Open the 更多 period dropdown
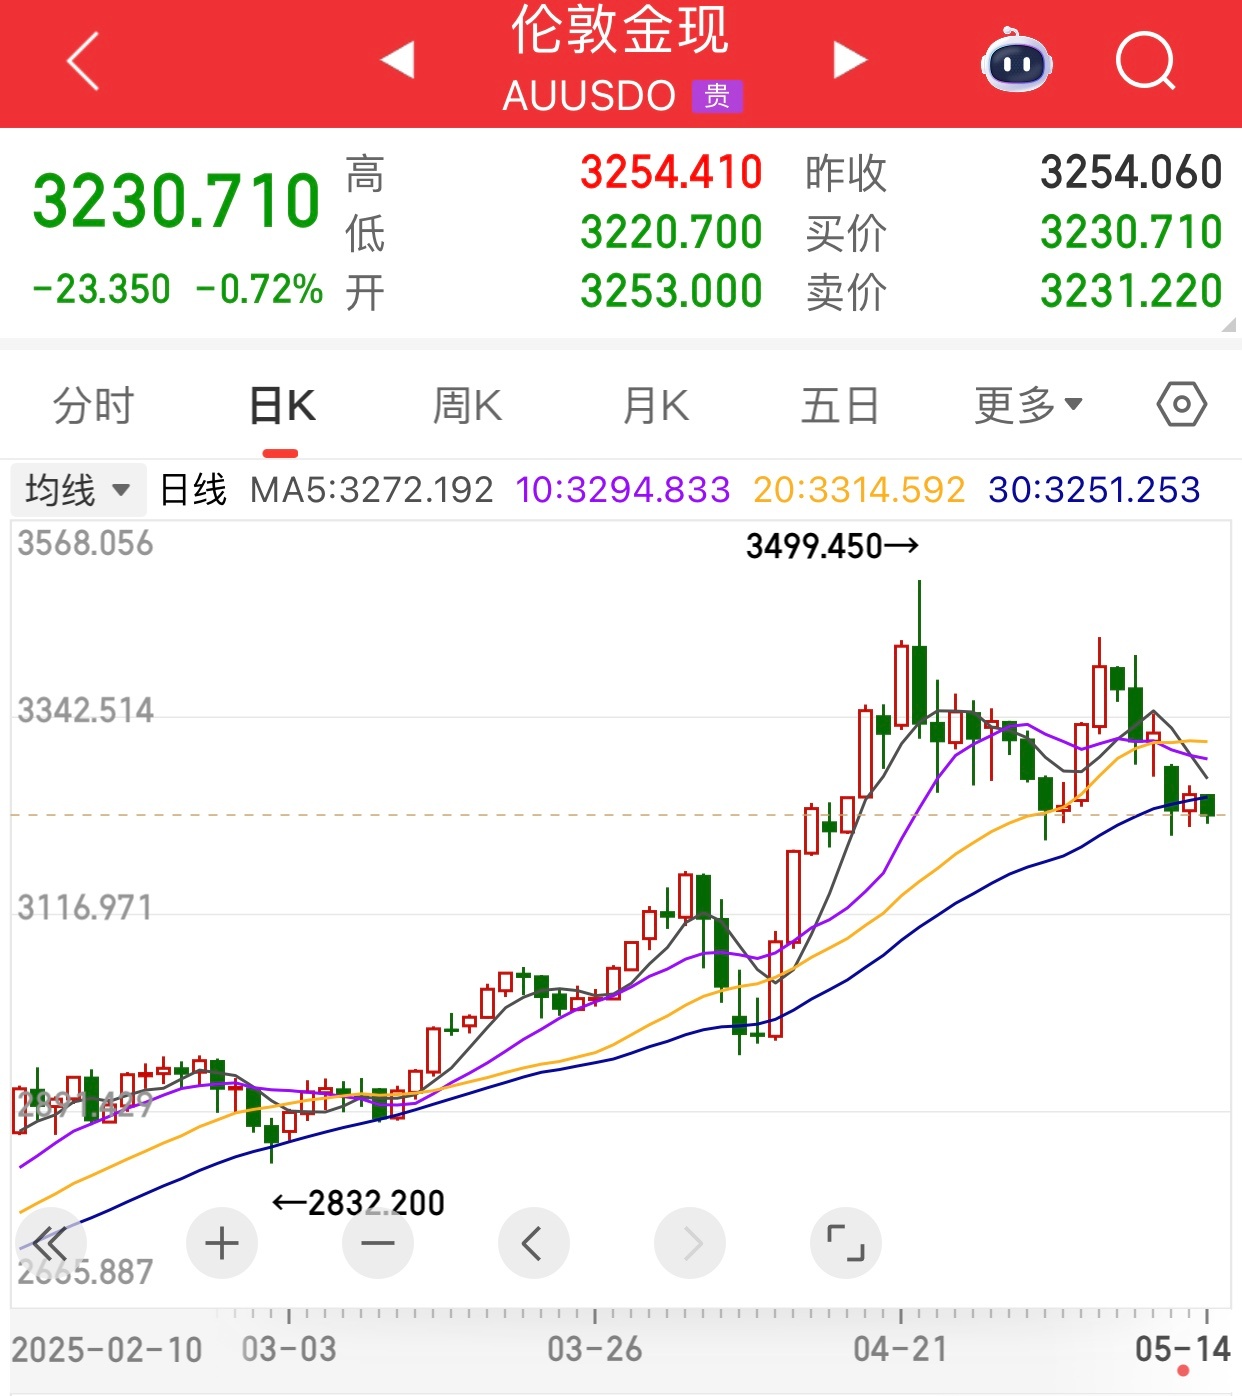Viewport: 1242px width, 1396px height. click(x=1029, y=406)
